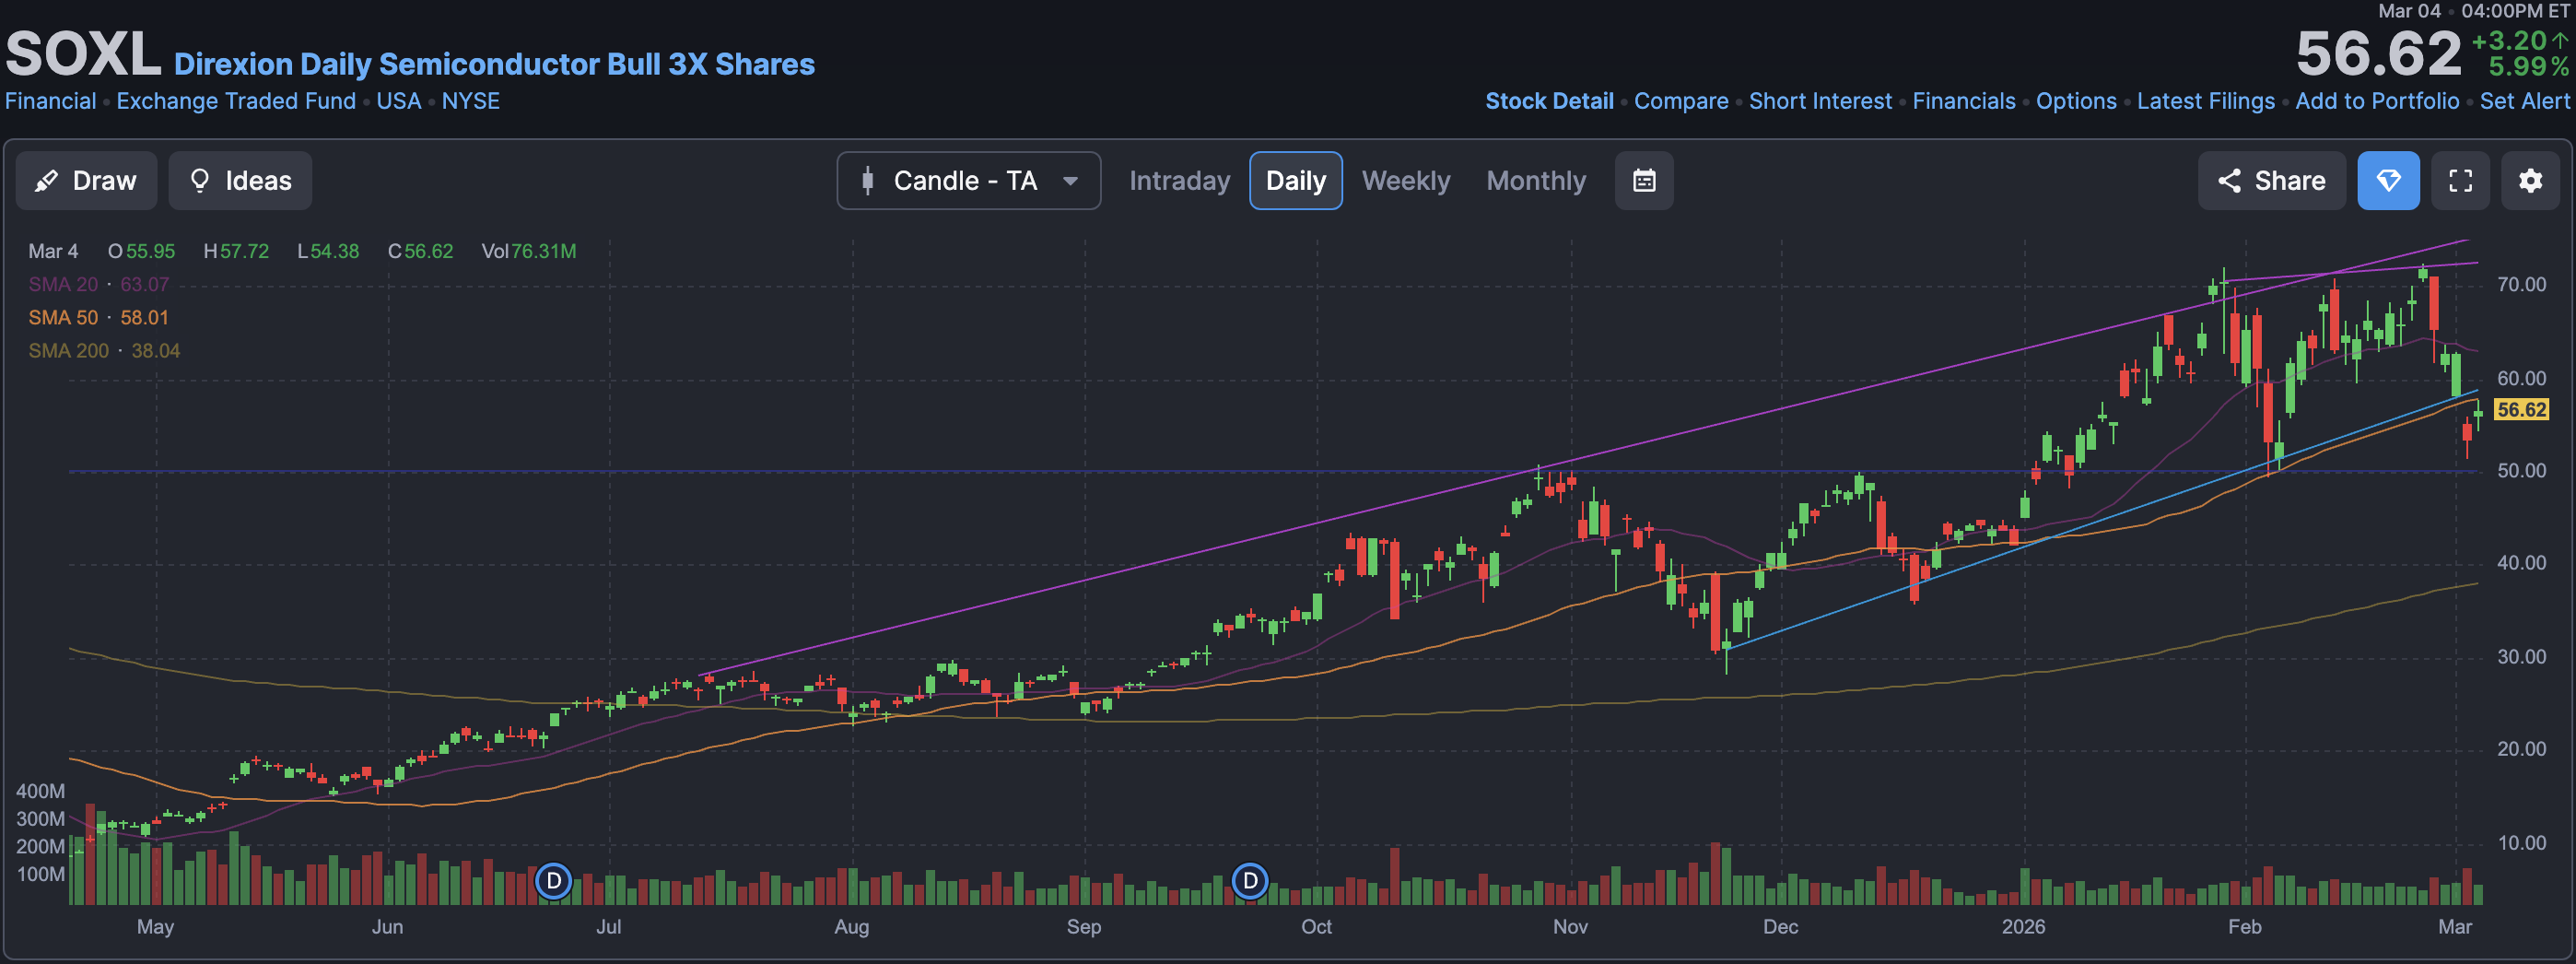This screenshot has width=2576, height=964.
Task: Click the SMA 200 indicator label
Action: pyautogui.click(x=68, y=351)
